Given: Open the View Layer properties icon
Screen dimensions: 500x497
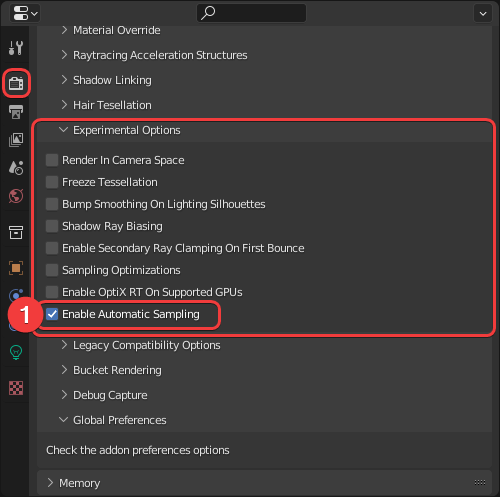Looking at the screenshot, I should point(16,139).
